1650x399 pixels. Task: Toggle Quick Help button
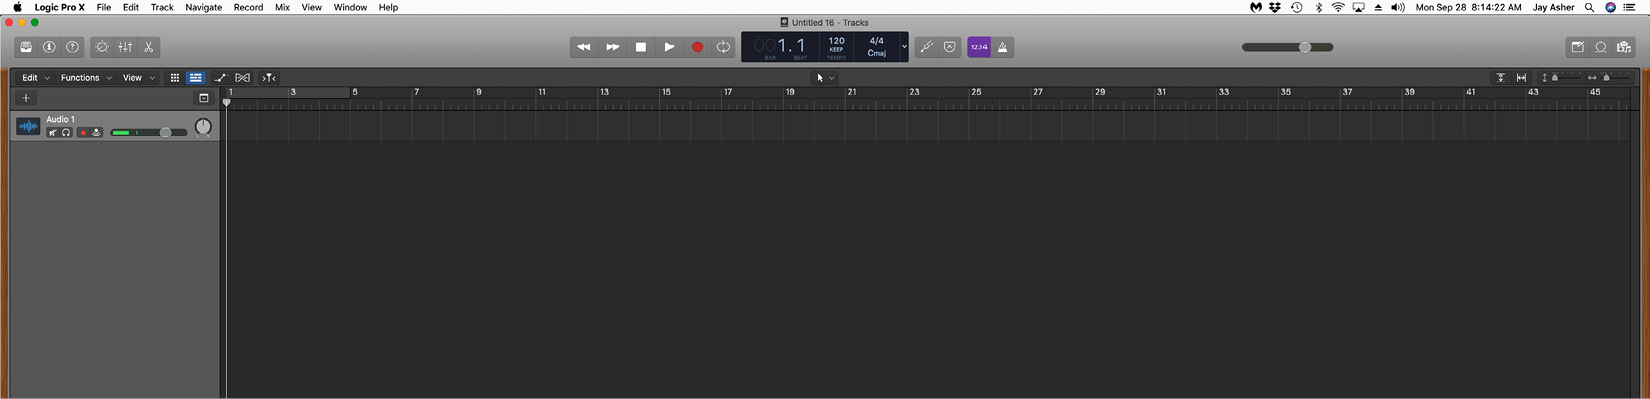[x=72, y=47]
